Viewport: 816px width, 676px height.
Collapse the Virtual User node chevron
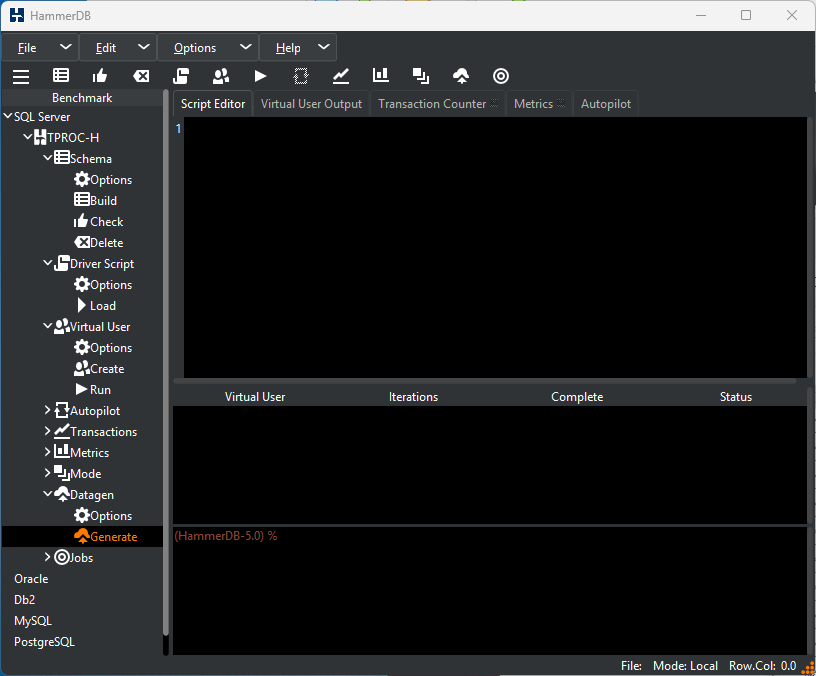click(47, 326)
